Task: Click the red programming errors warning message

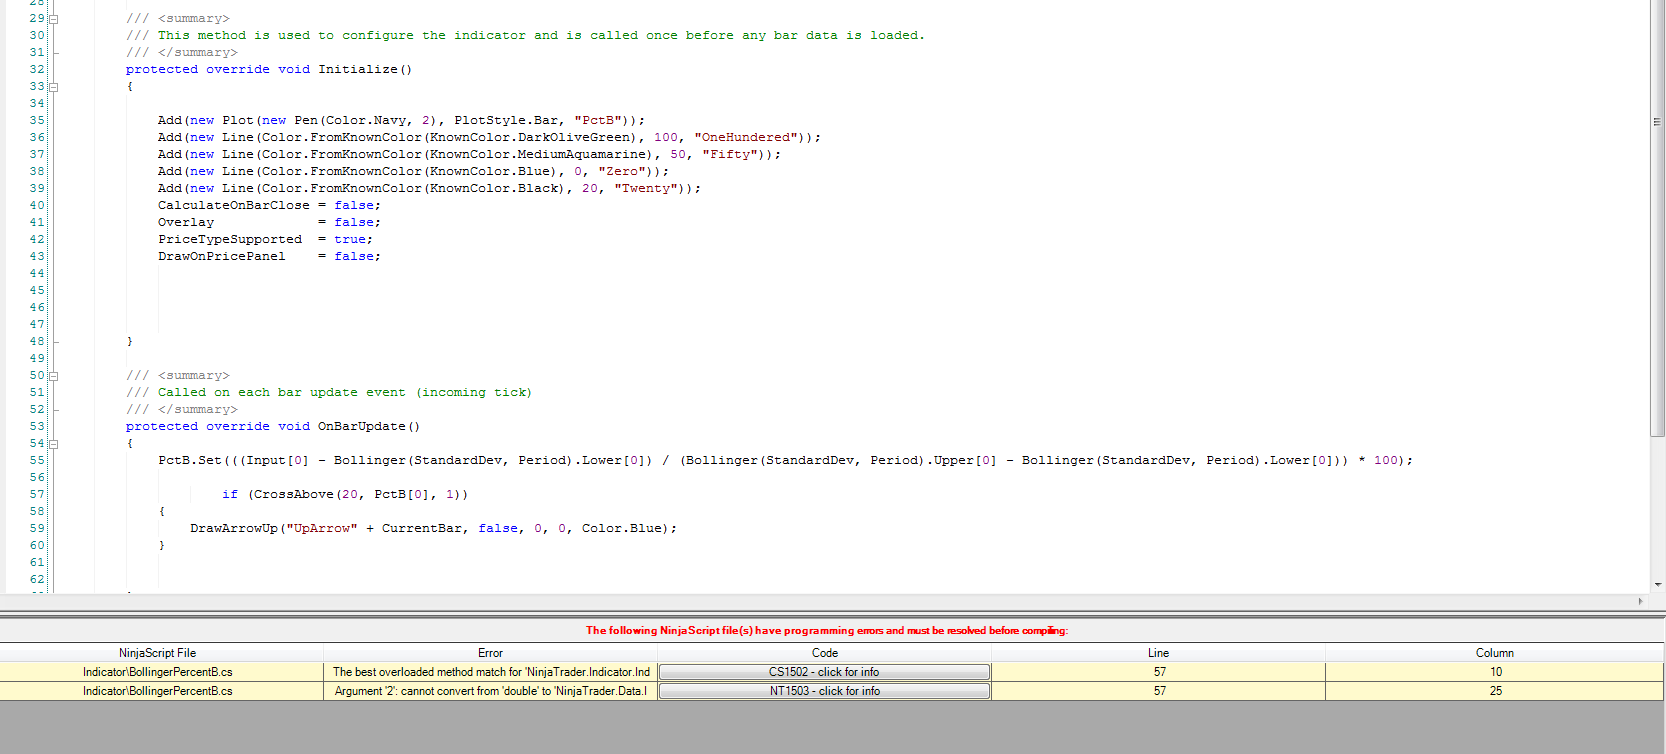Action: 827,630
